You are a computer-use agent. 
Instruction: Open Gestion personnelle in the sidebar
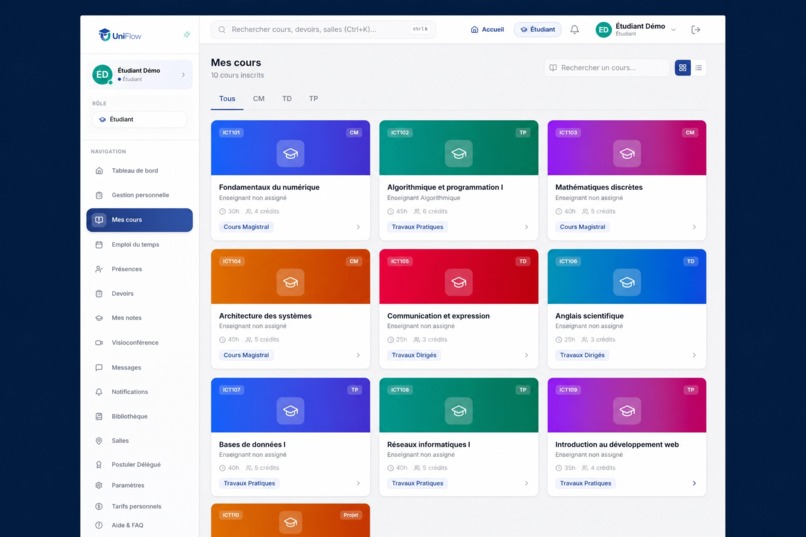coord(139,195)
